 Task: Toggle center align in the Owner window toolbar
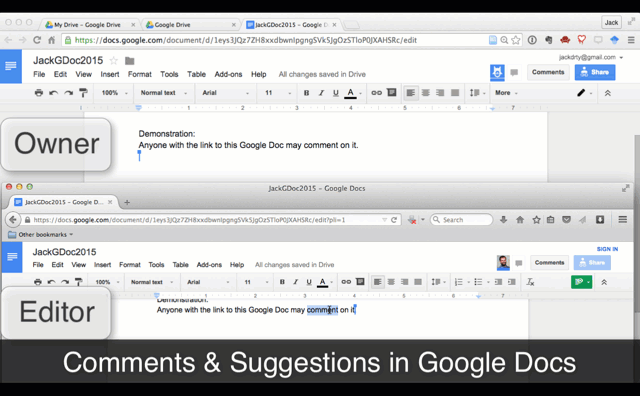point(425,93)
